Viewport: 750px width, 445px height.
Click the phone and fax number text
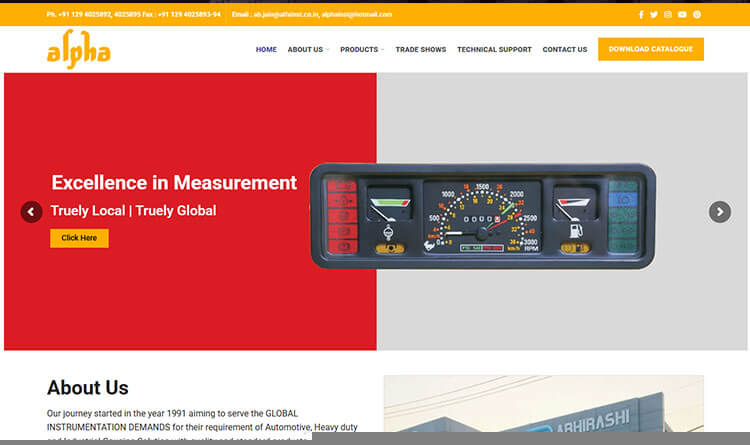[133, 14]
